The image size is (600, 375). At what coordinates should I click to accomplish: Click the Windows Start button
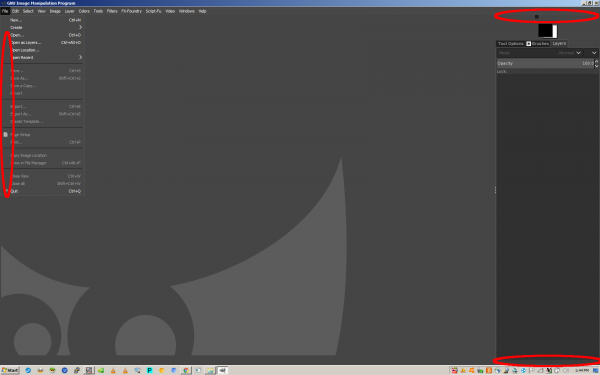coord(10,370)
